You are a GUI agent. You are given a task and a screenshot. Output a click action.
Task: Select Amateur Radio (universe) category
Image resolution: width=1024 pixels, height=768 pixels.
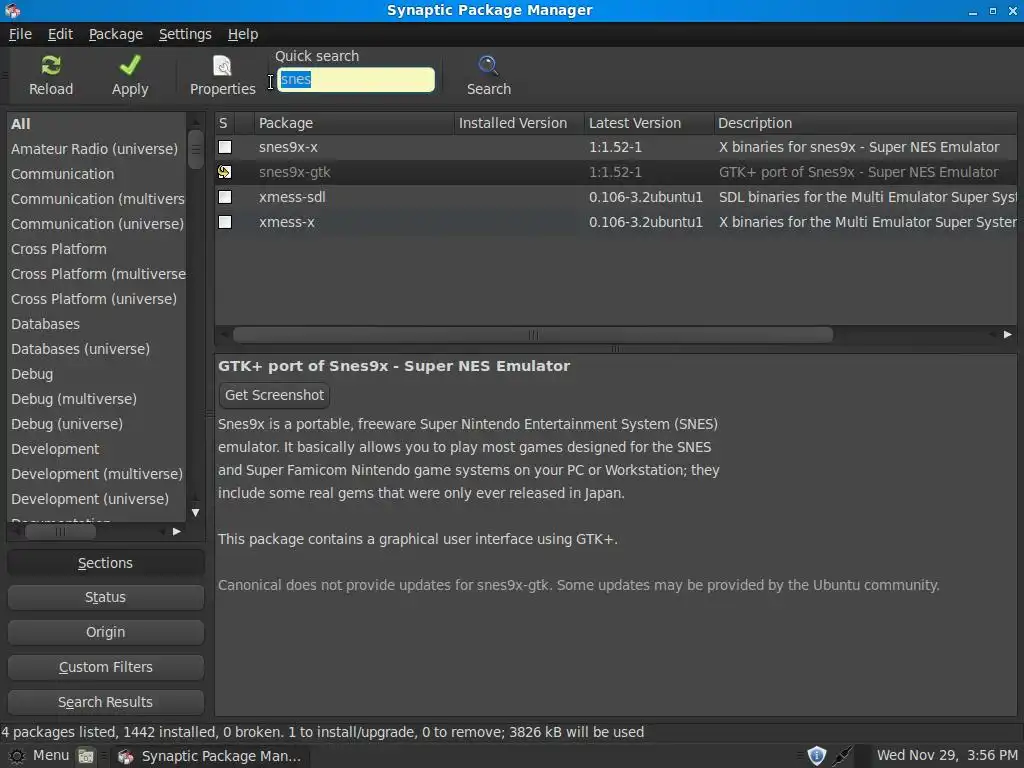[96, 149]
